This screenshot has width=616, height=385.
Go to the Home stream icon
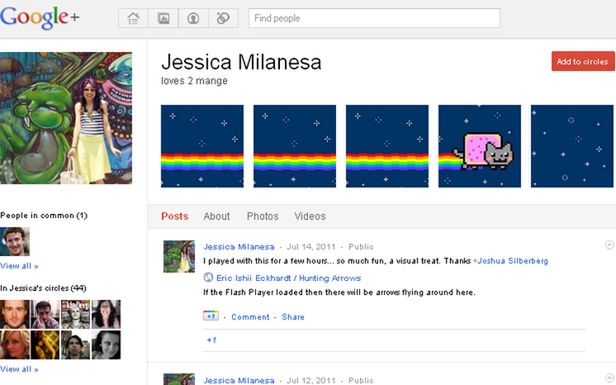pyautogui.click(x=134, y=18)
